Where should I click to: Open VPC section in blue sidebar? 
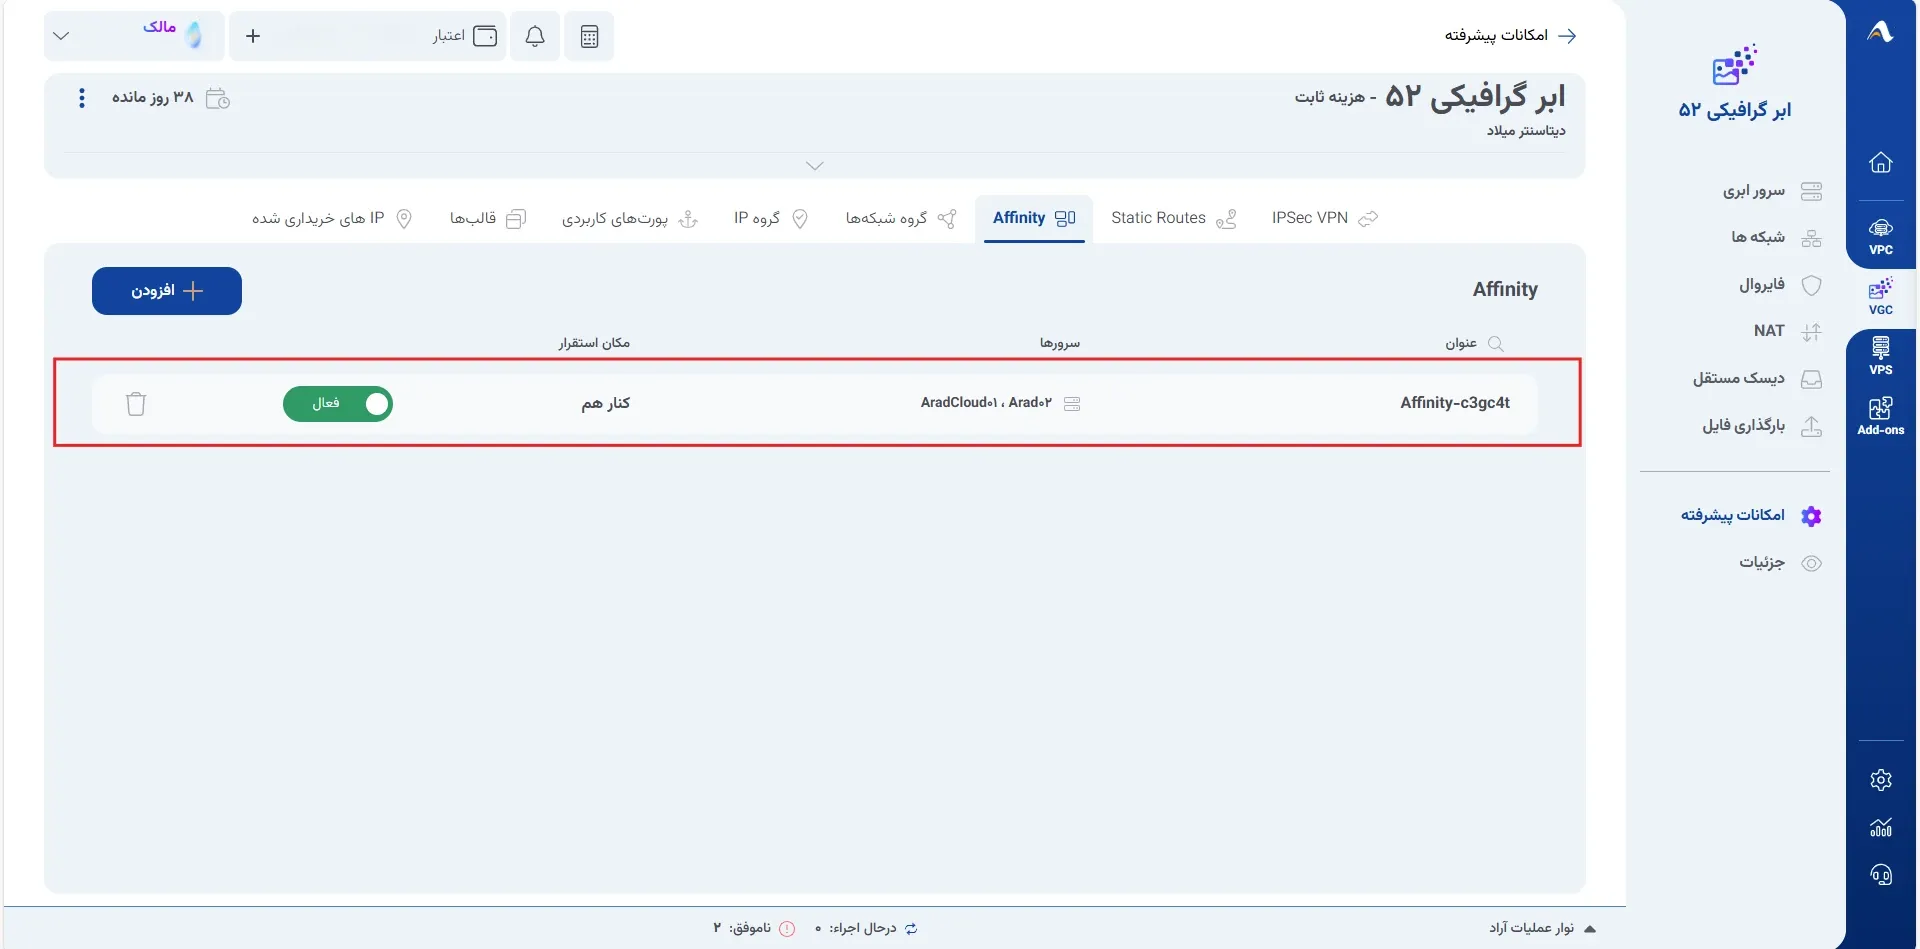[x=1880, y=237]
